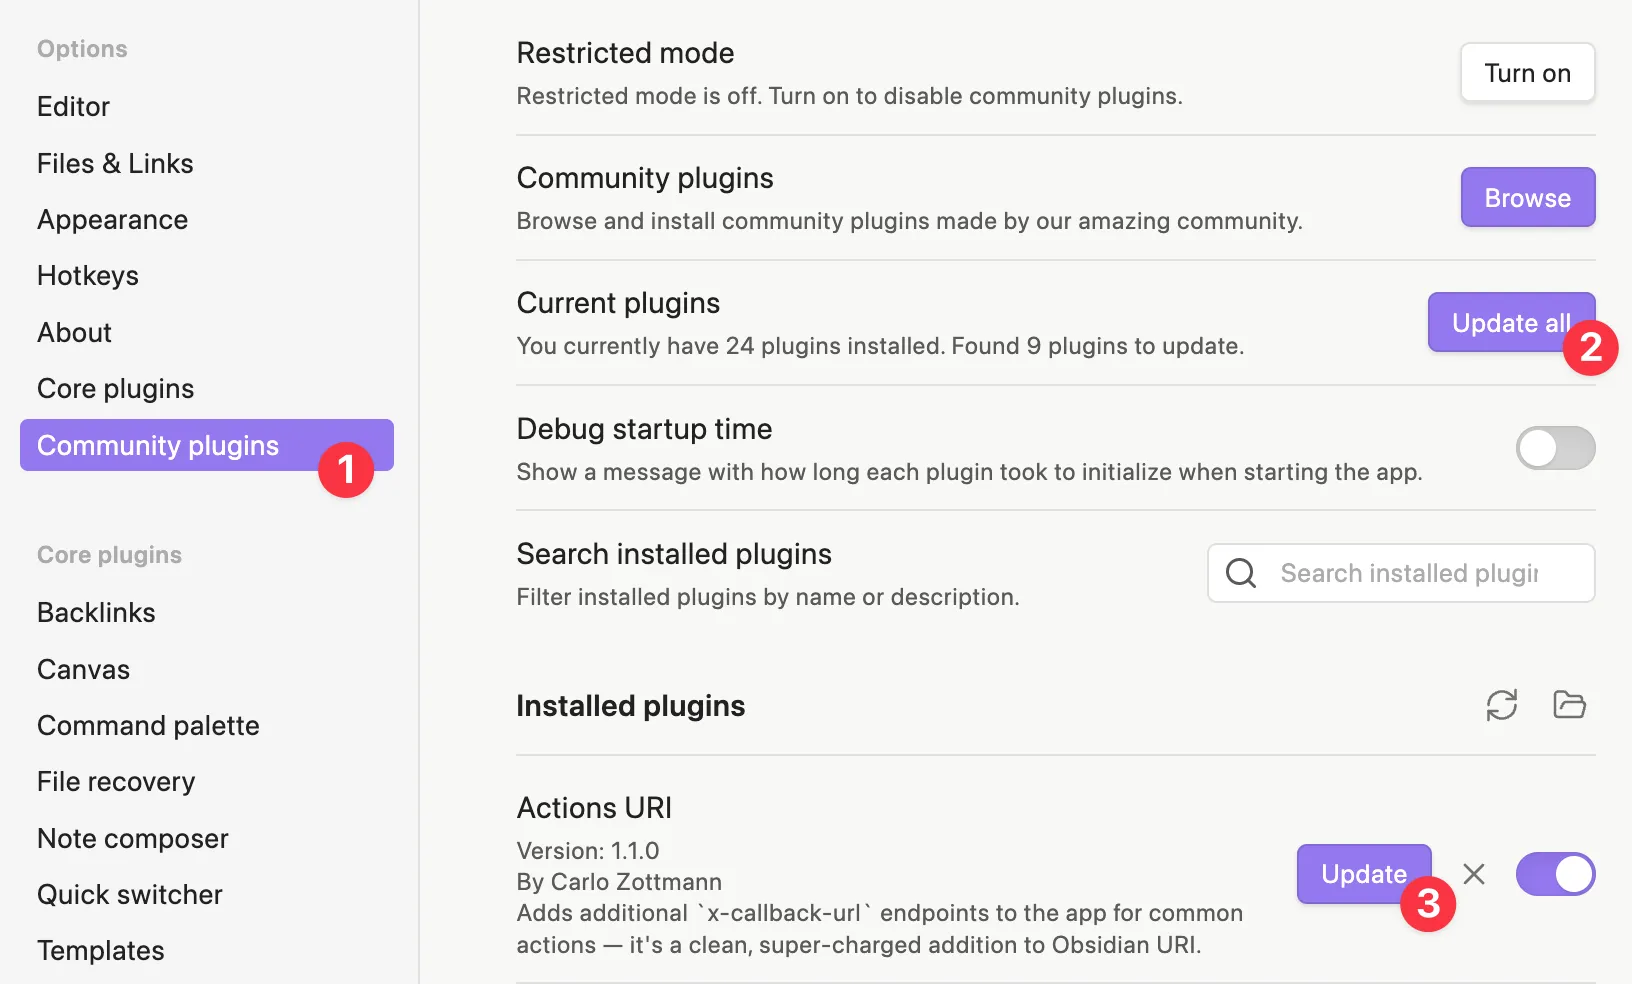Open Hotkeys settings
1632x984 pixels.
[x=88, y=275]
